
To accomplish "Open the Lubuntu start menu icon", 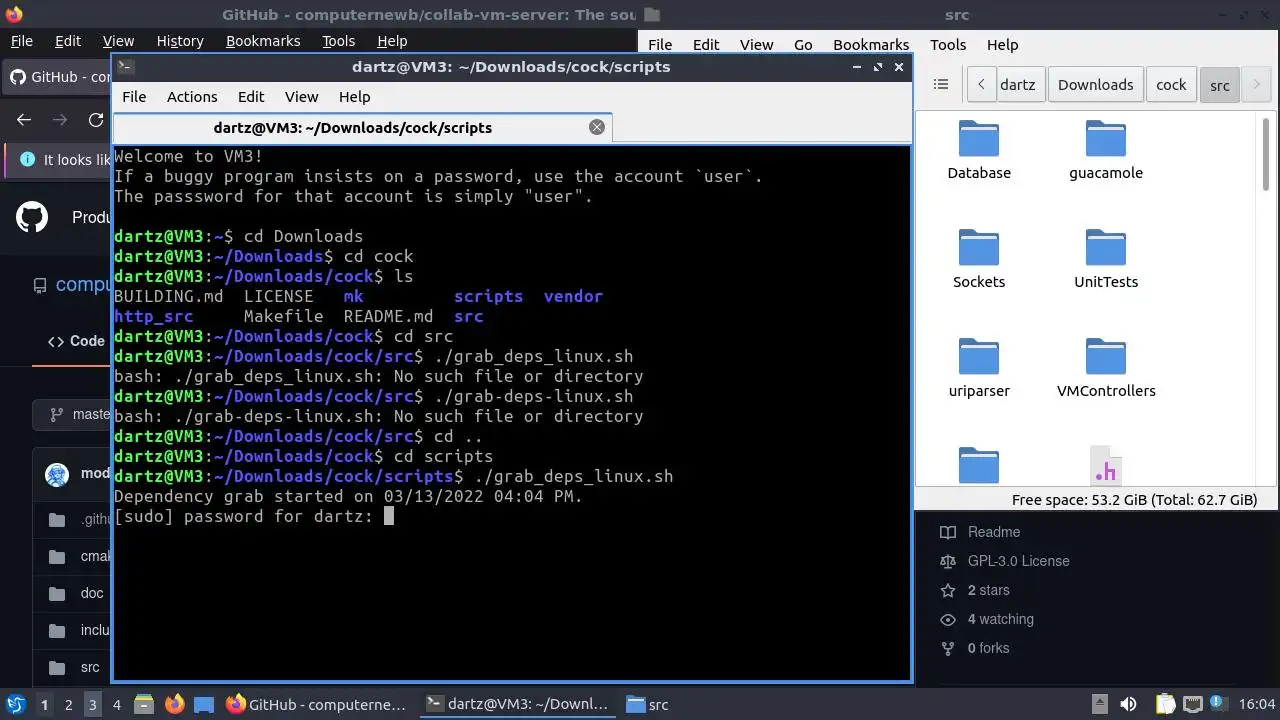I will (x=16, y=704).
